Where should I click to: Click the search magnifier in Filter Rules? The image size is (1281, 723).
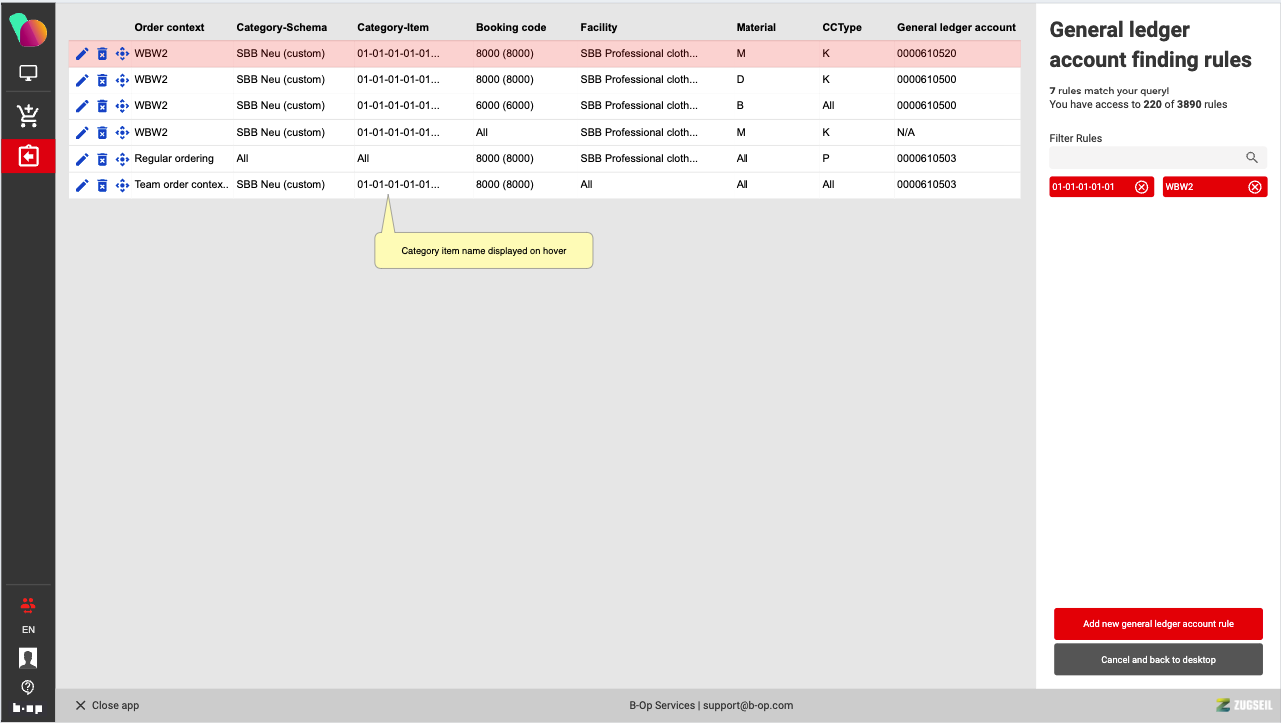(1251, 157)
